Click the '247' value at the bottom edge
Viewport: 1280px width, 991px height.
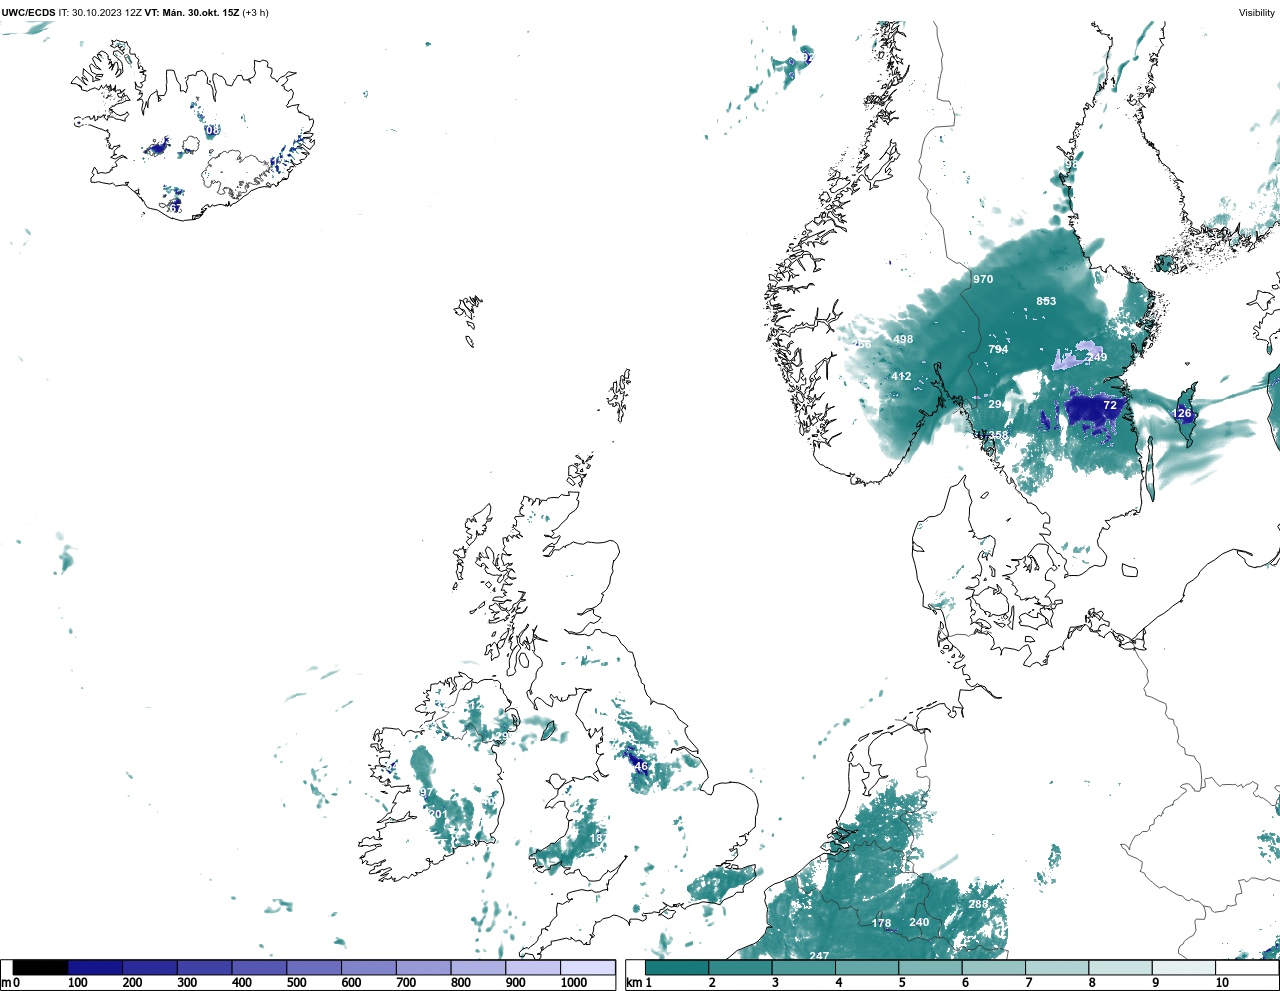(x=819, y=956)
